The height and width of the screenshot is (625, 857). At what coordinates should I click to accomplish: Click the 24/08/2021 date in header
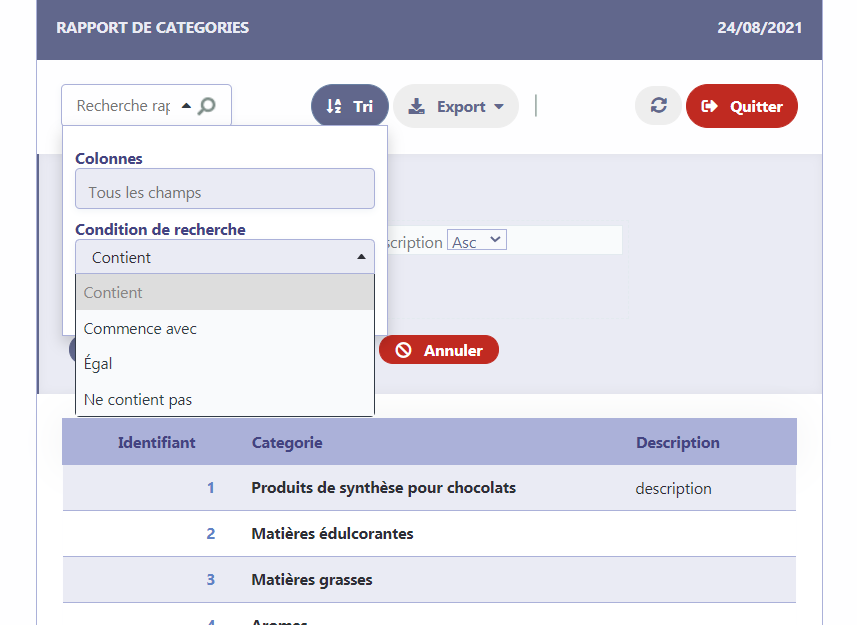760,28
